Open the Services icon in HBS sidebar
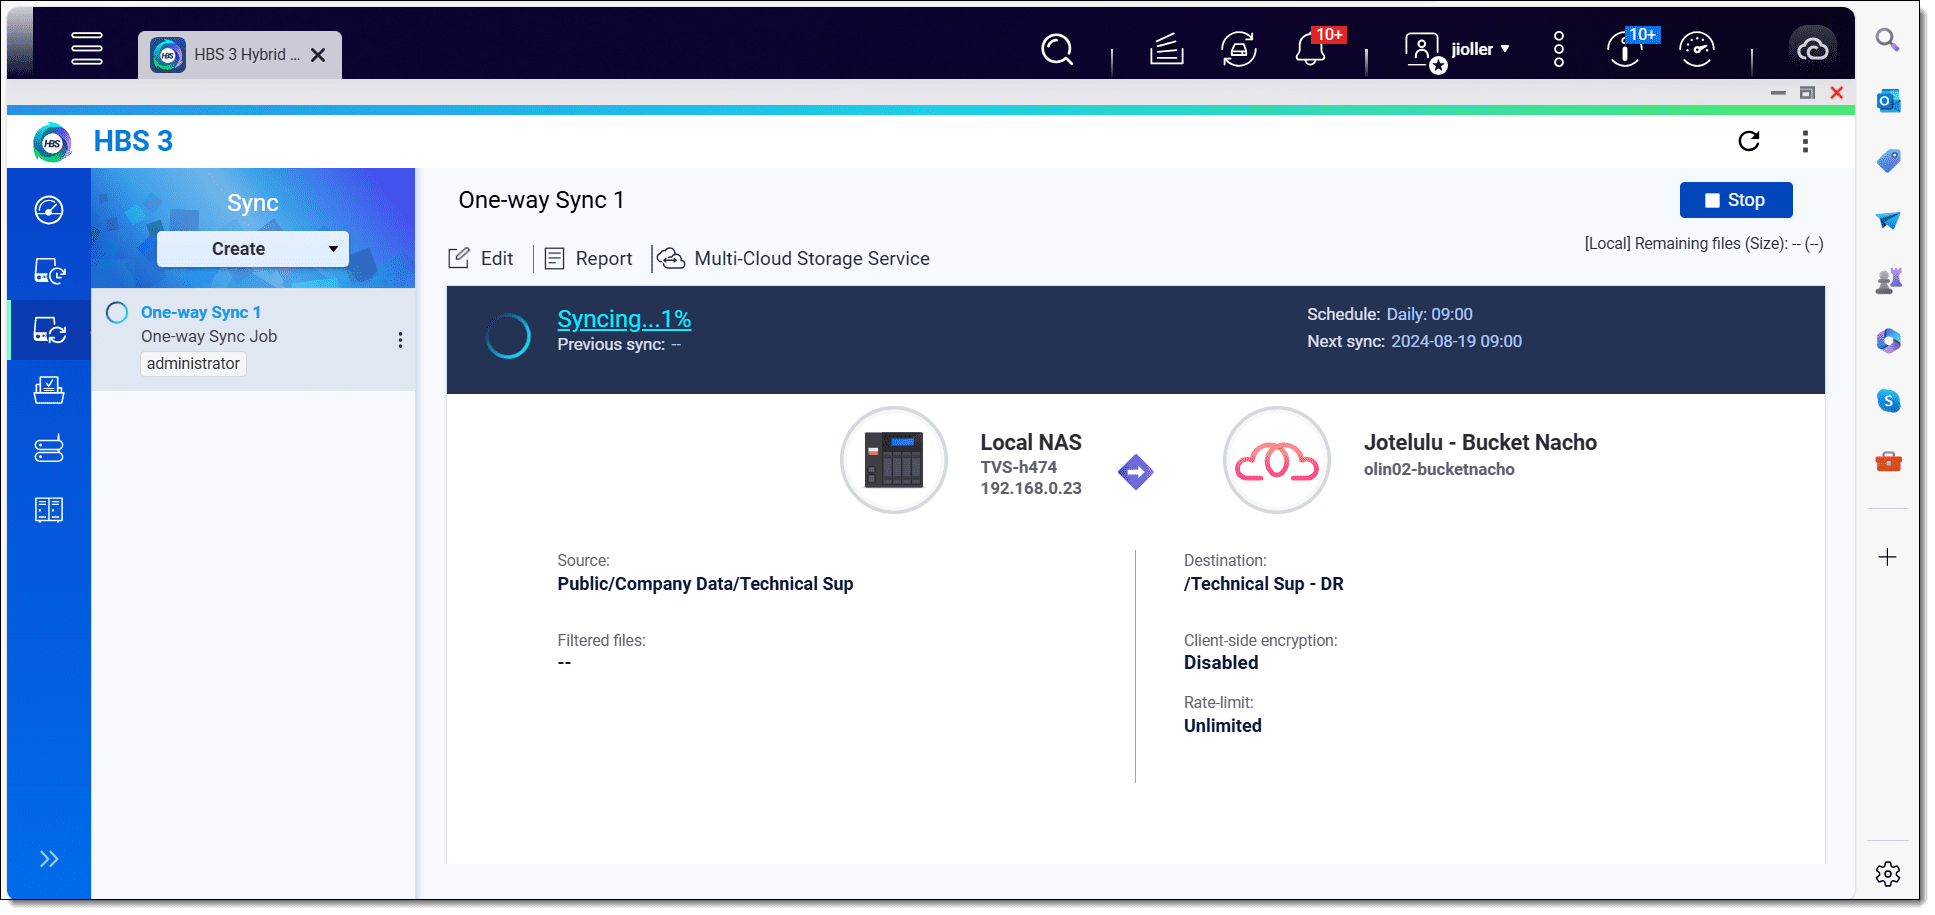1935x915 pixels. click(49, 390)
